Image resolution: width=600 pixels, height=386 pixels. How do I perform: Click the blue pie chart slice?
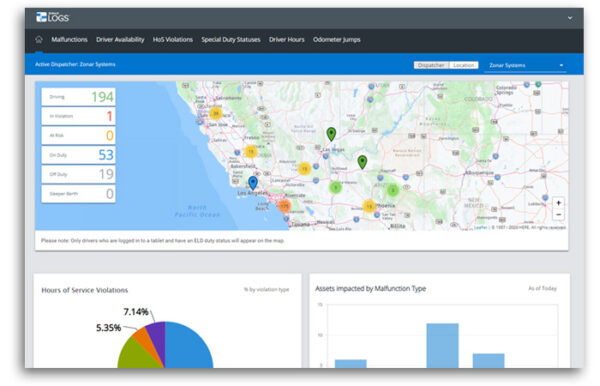[188, 344]
